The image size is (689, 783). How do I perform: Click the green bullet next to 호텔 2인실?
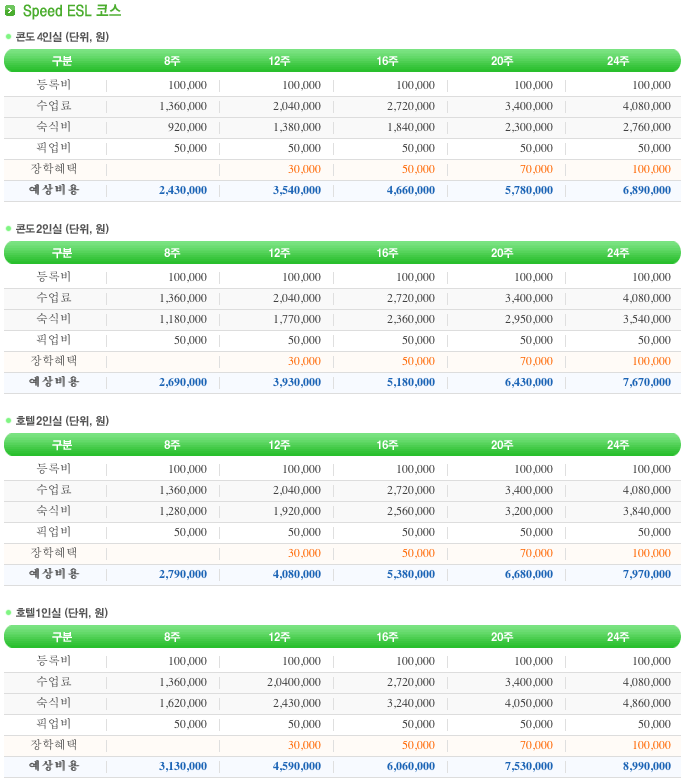[8, 420]
